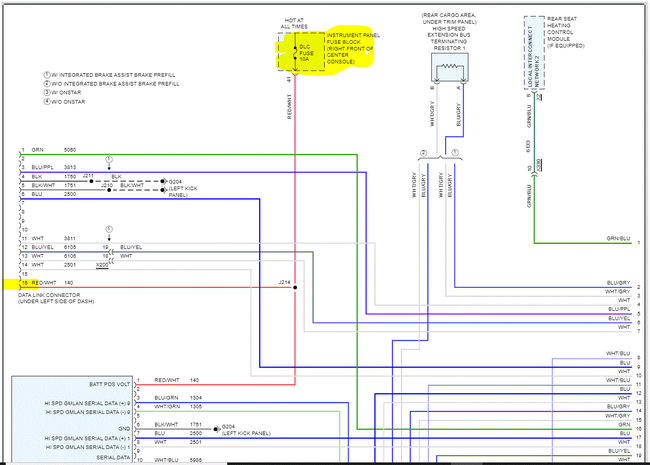Click HI SPD GMLAN SERIAL DATA (+) 1
Image resolution: width=650 pixels, height=465 pixels.
click(x=87, y=438)
